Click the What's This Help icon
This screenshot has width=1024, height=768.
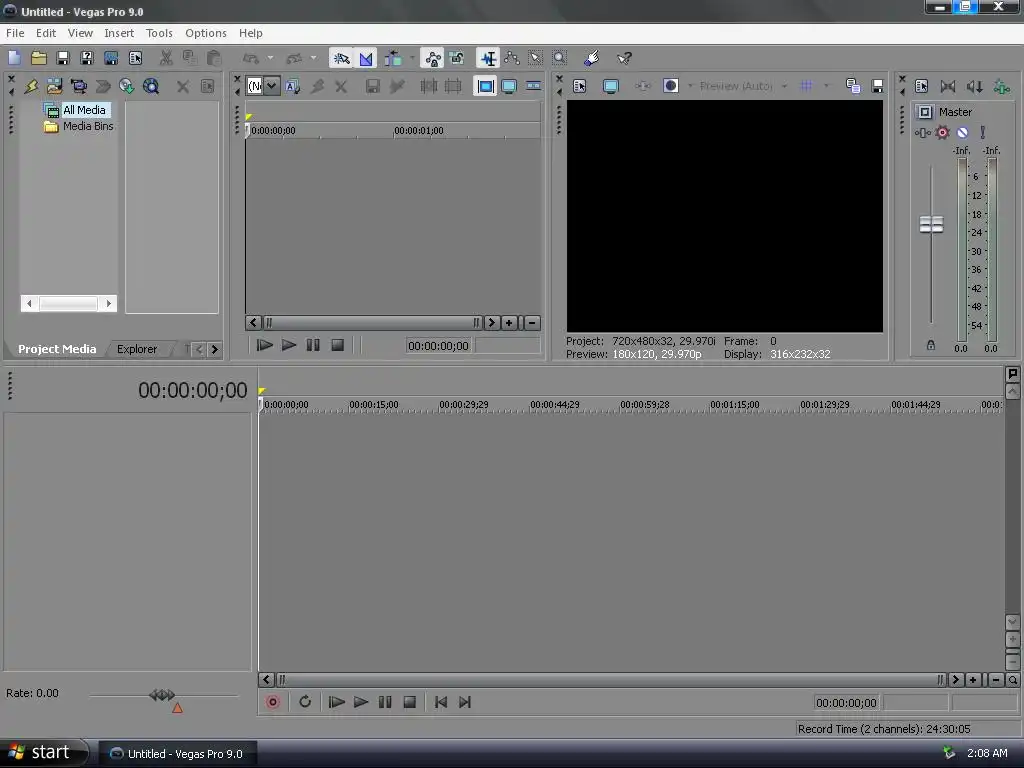[x=624, y=58]
